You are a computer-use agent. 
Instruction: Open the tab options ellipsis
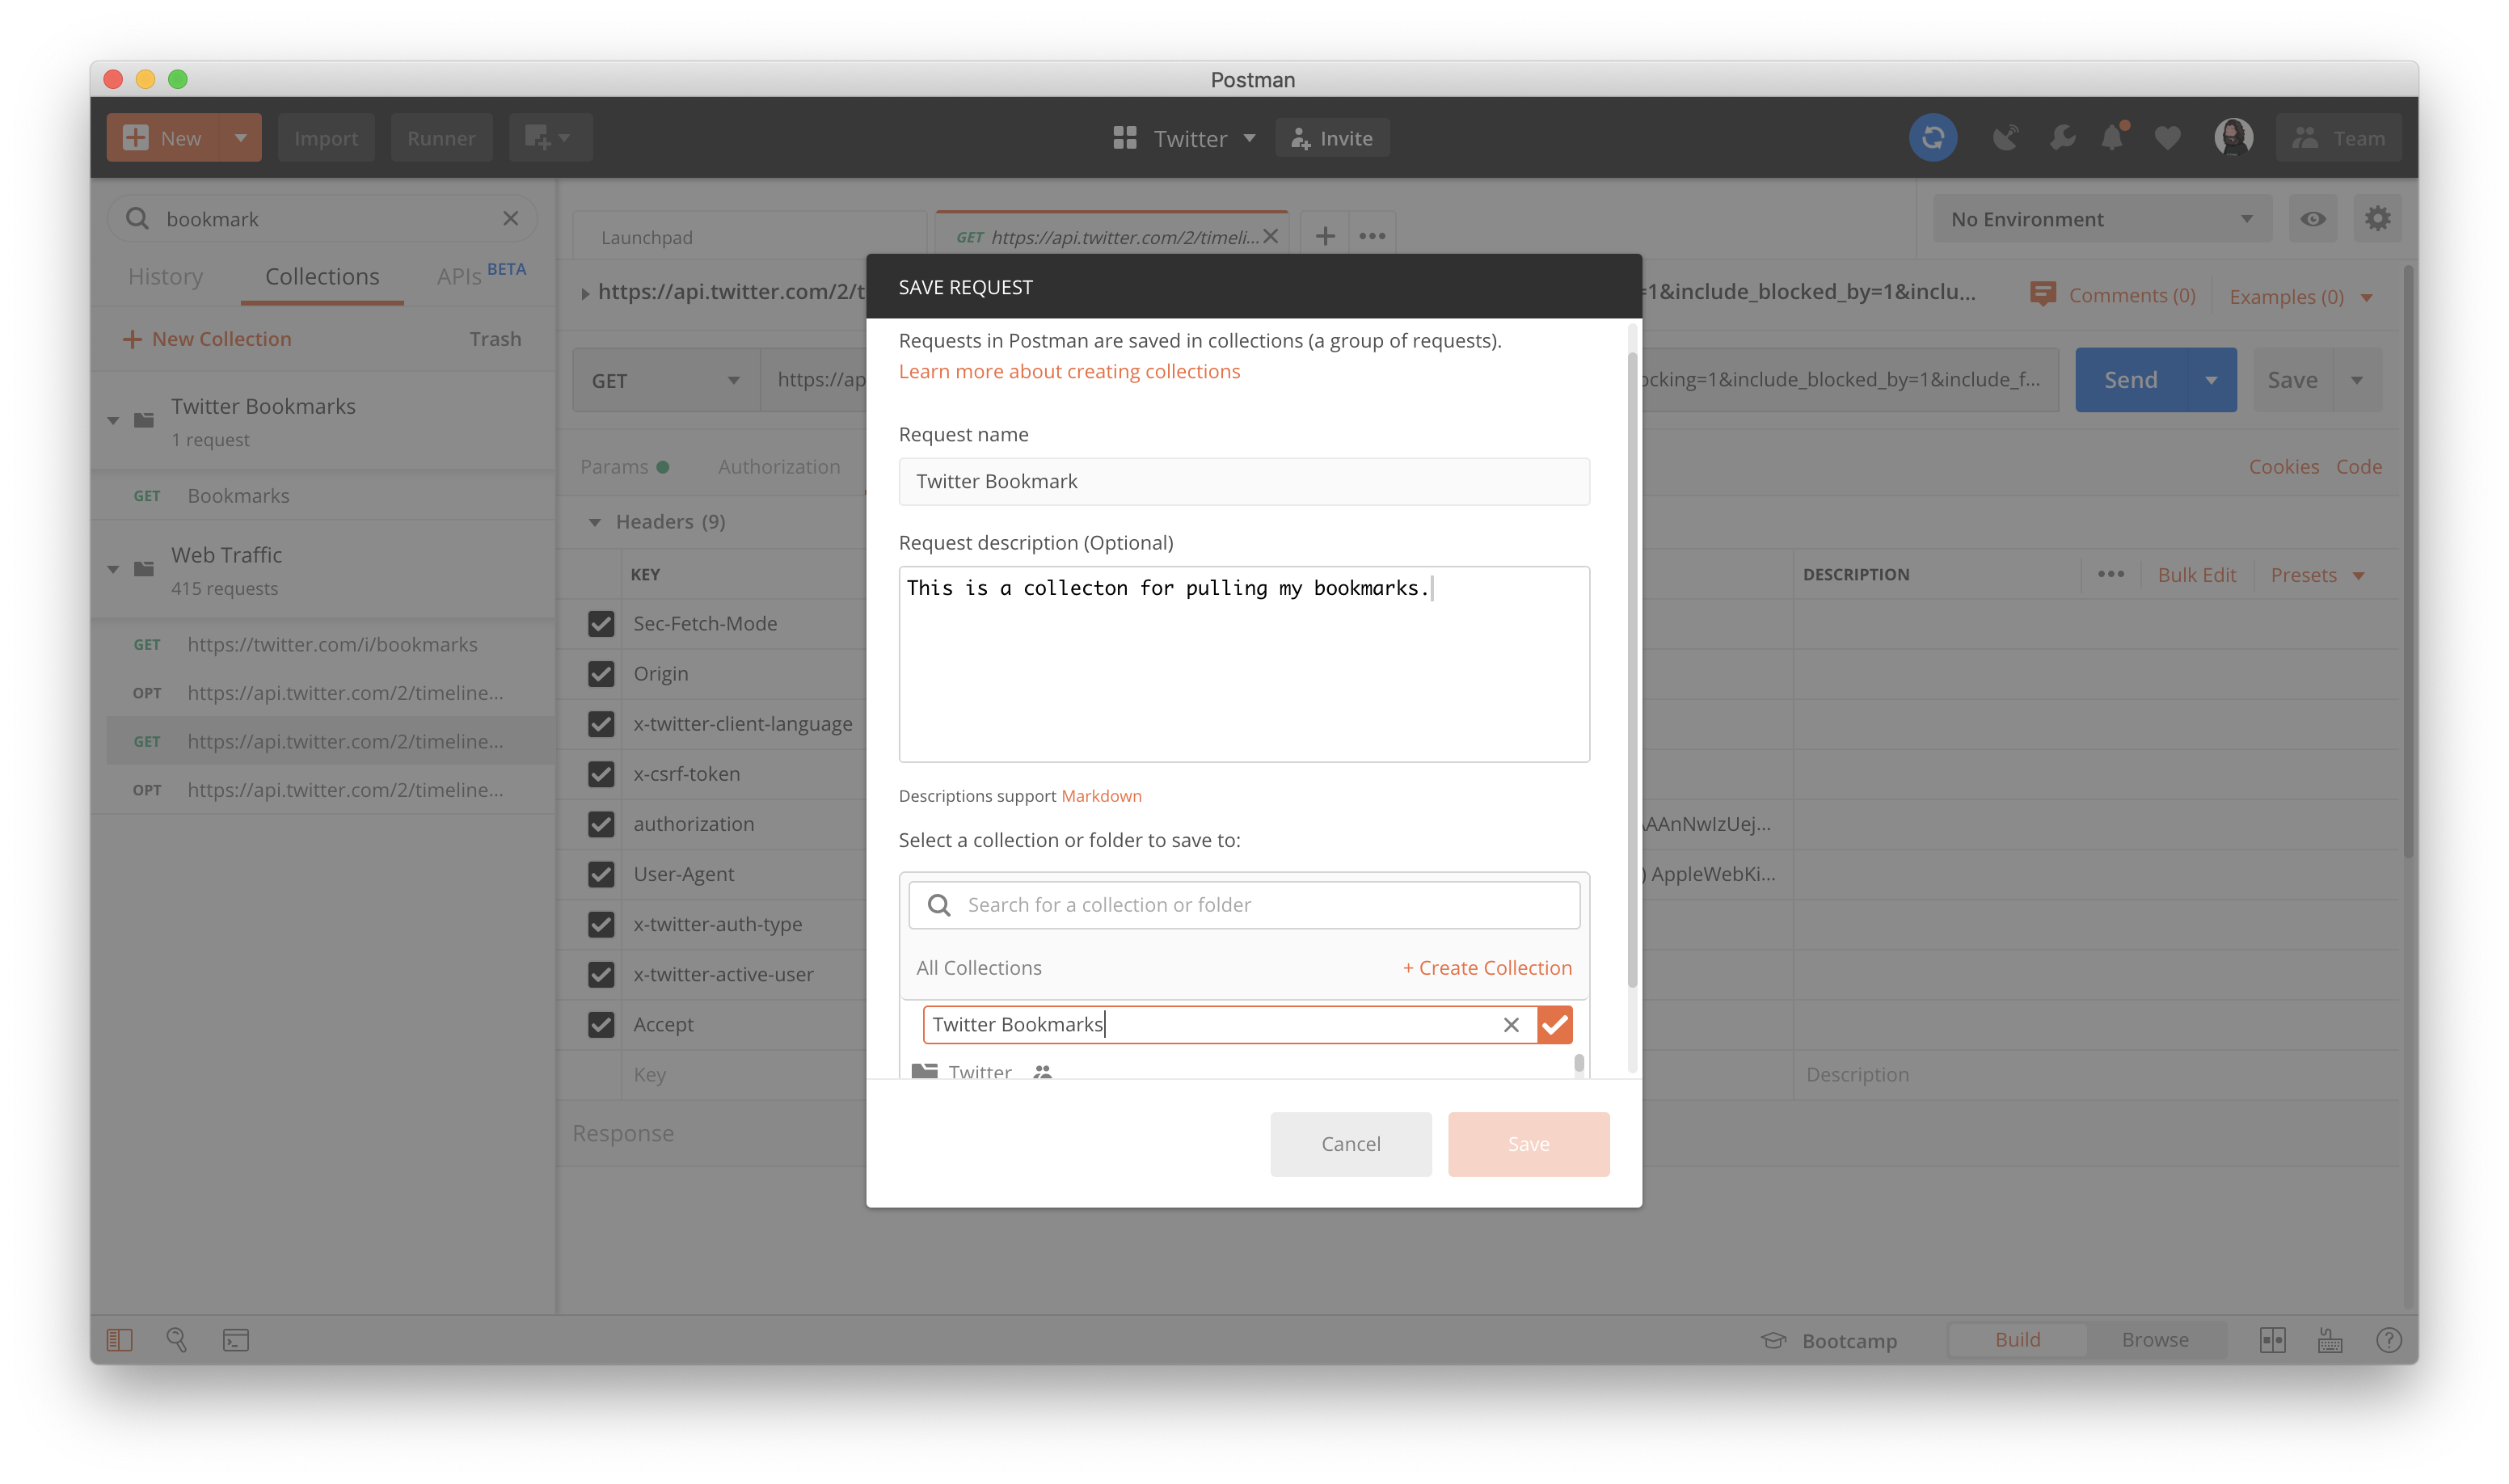pos(1372,236)
